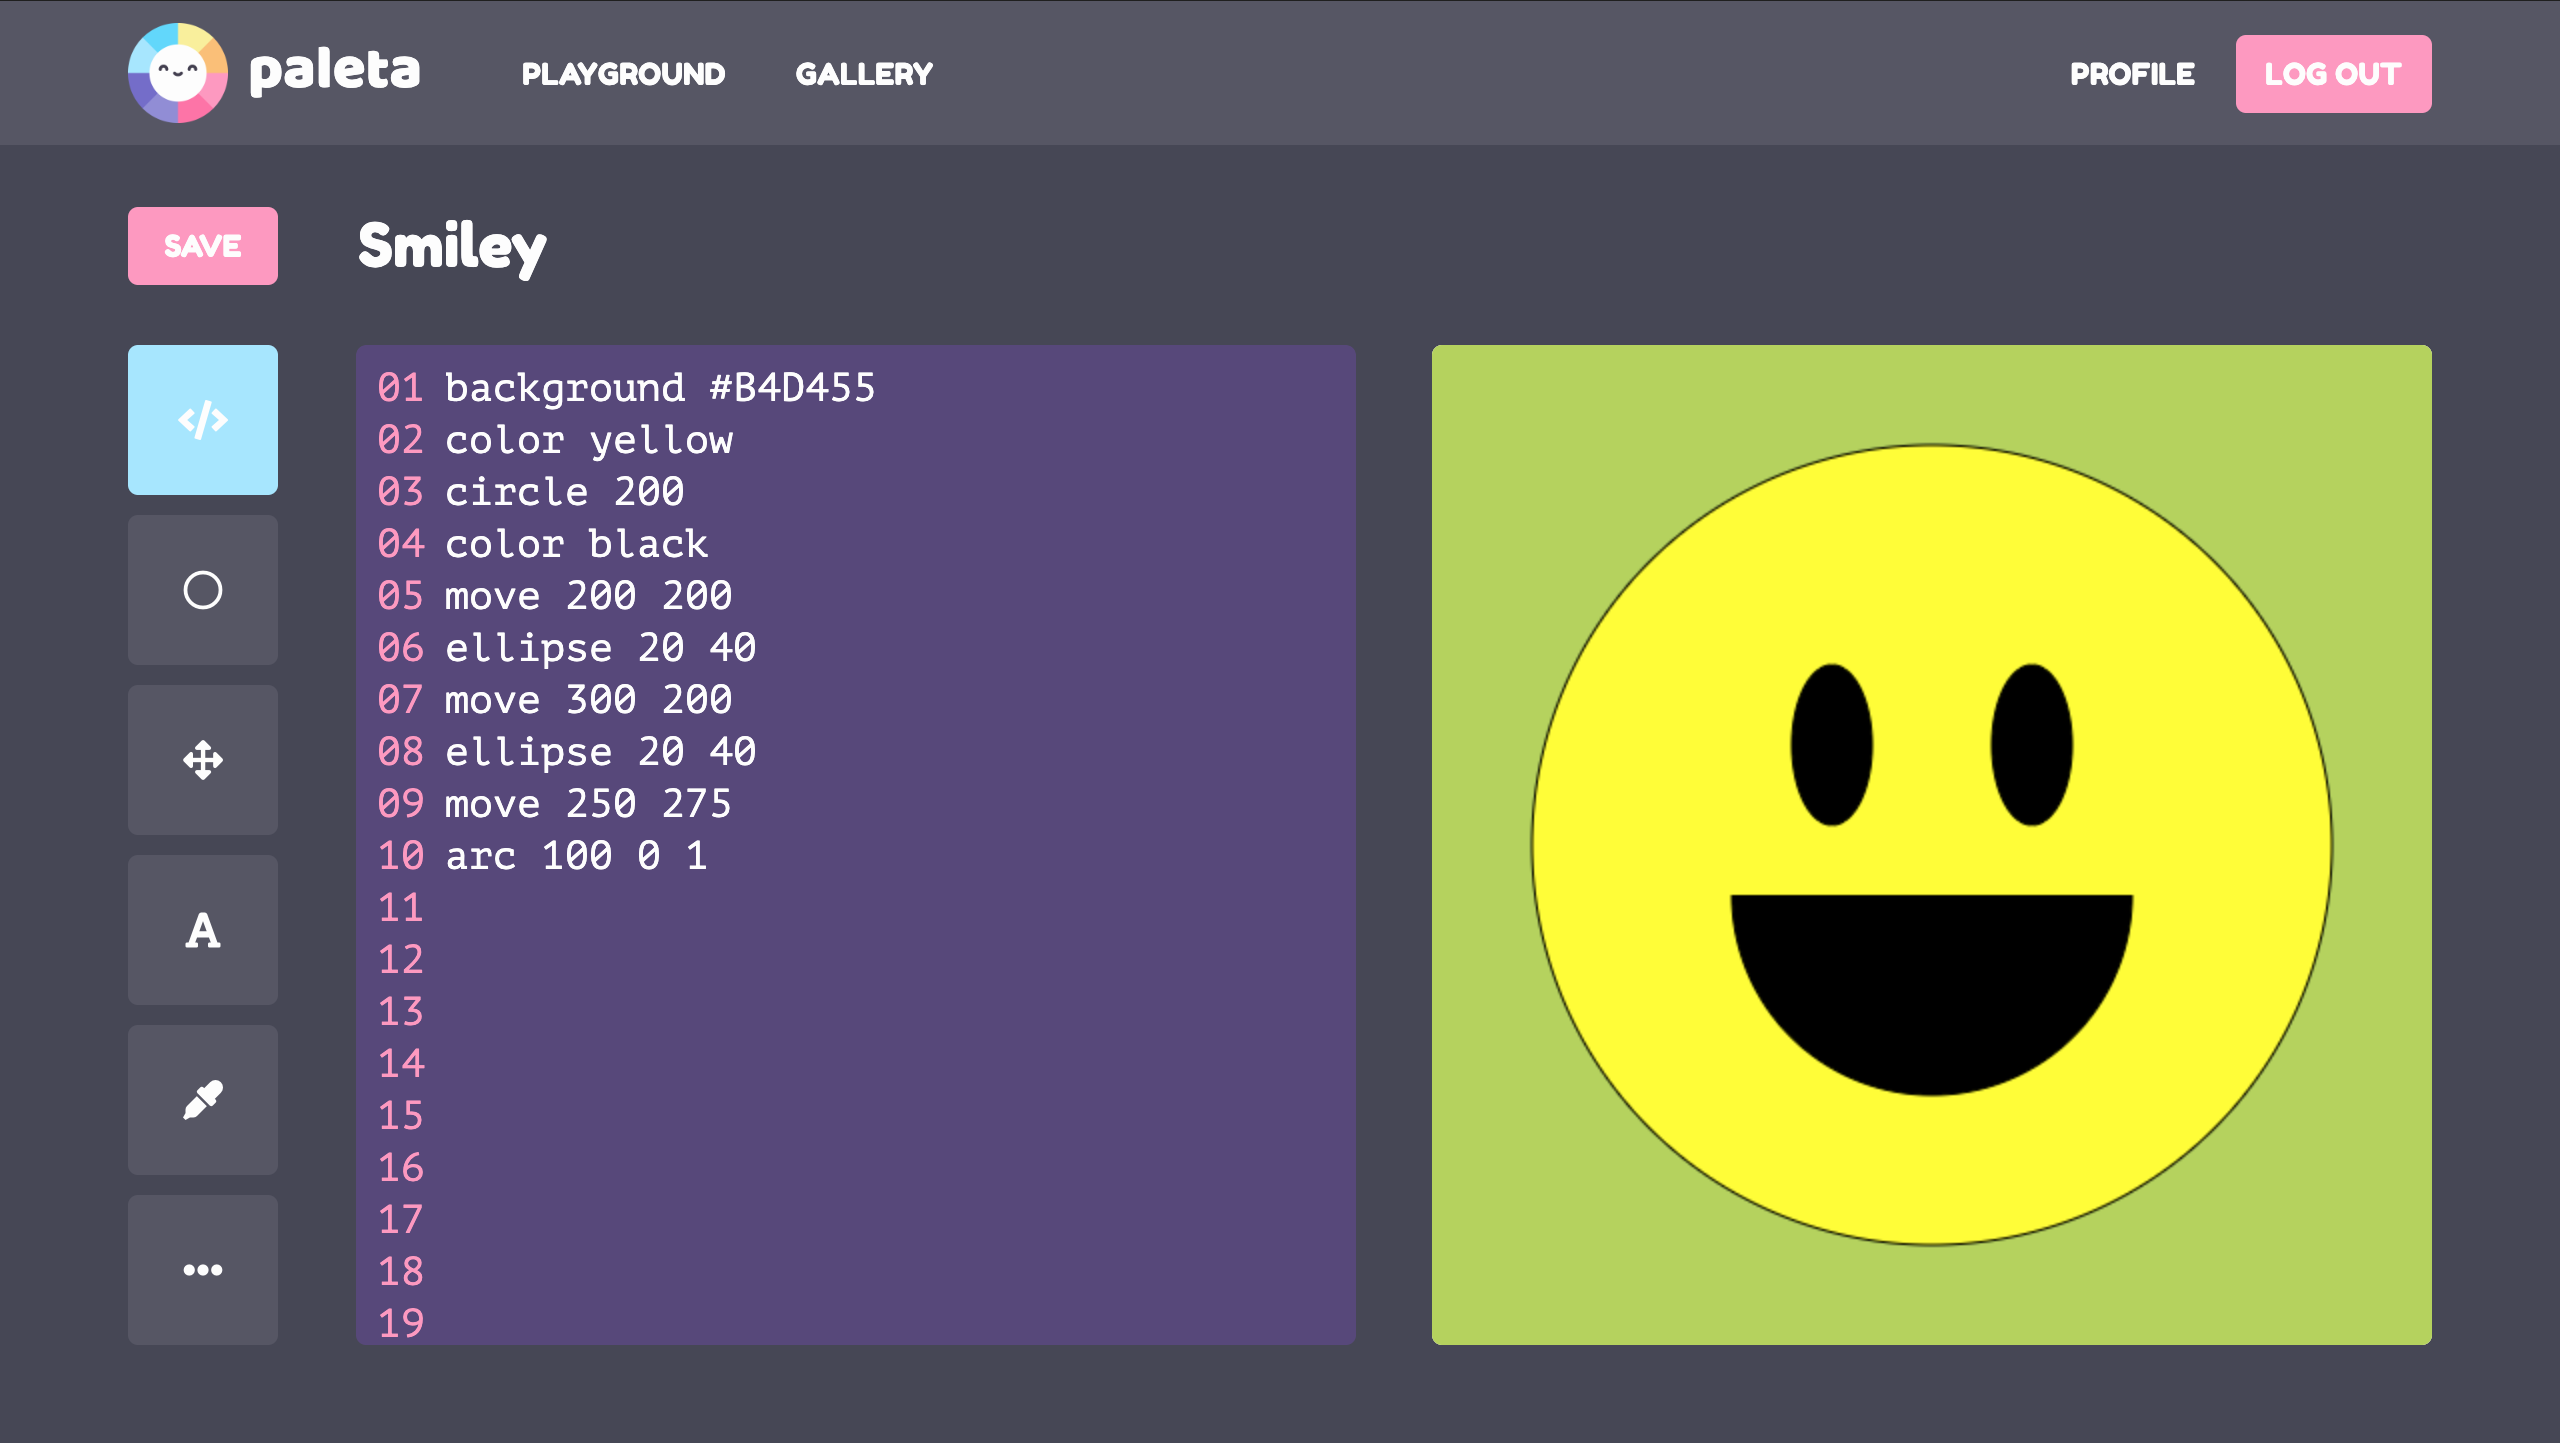2560x1443 pixels.
Task: Select the yellow color keyword on line 02
Action: (x=662, y=440)
